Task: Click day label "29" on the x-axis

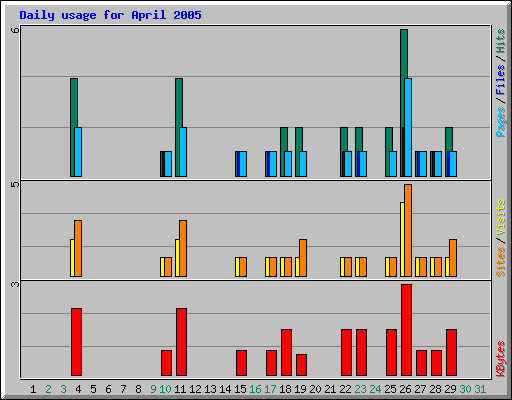Action: [450, 389]
